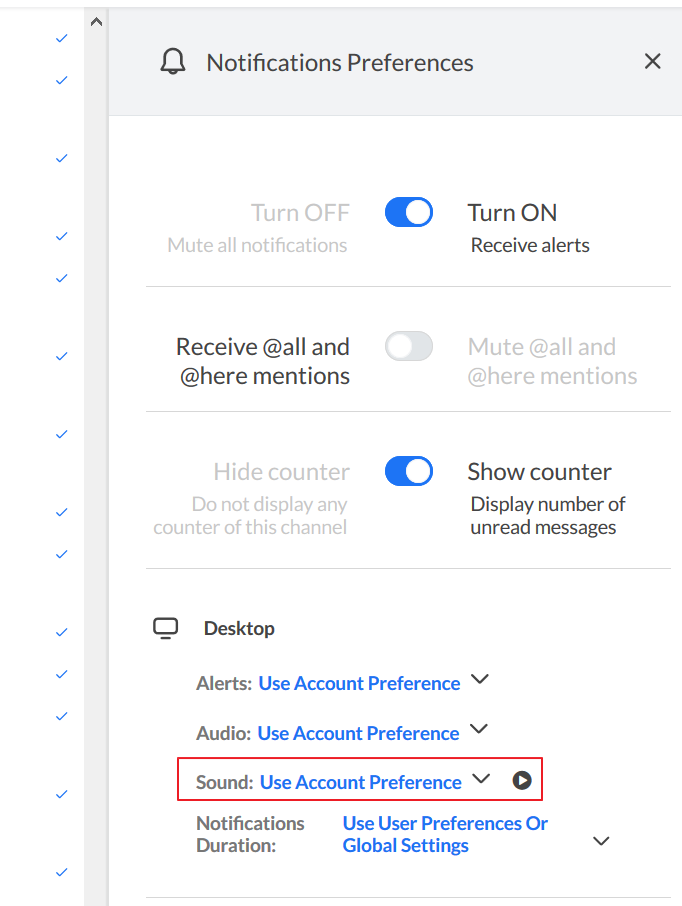The height and width of the screenshot is (906, 682).
Task: Click the bell icon in the header
Action: 173,61
